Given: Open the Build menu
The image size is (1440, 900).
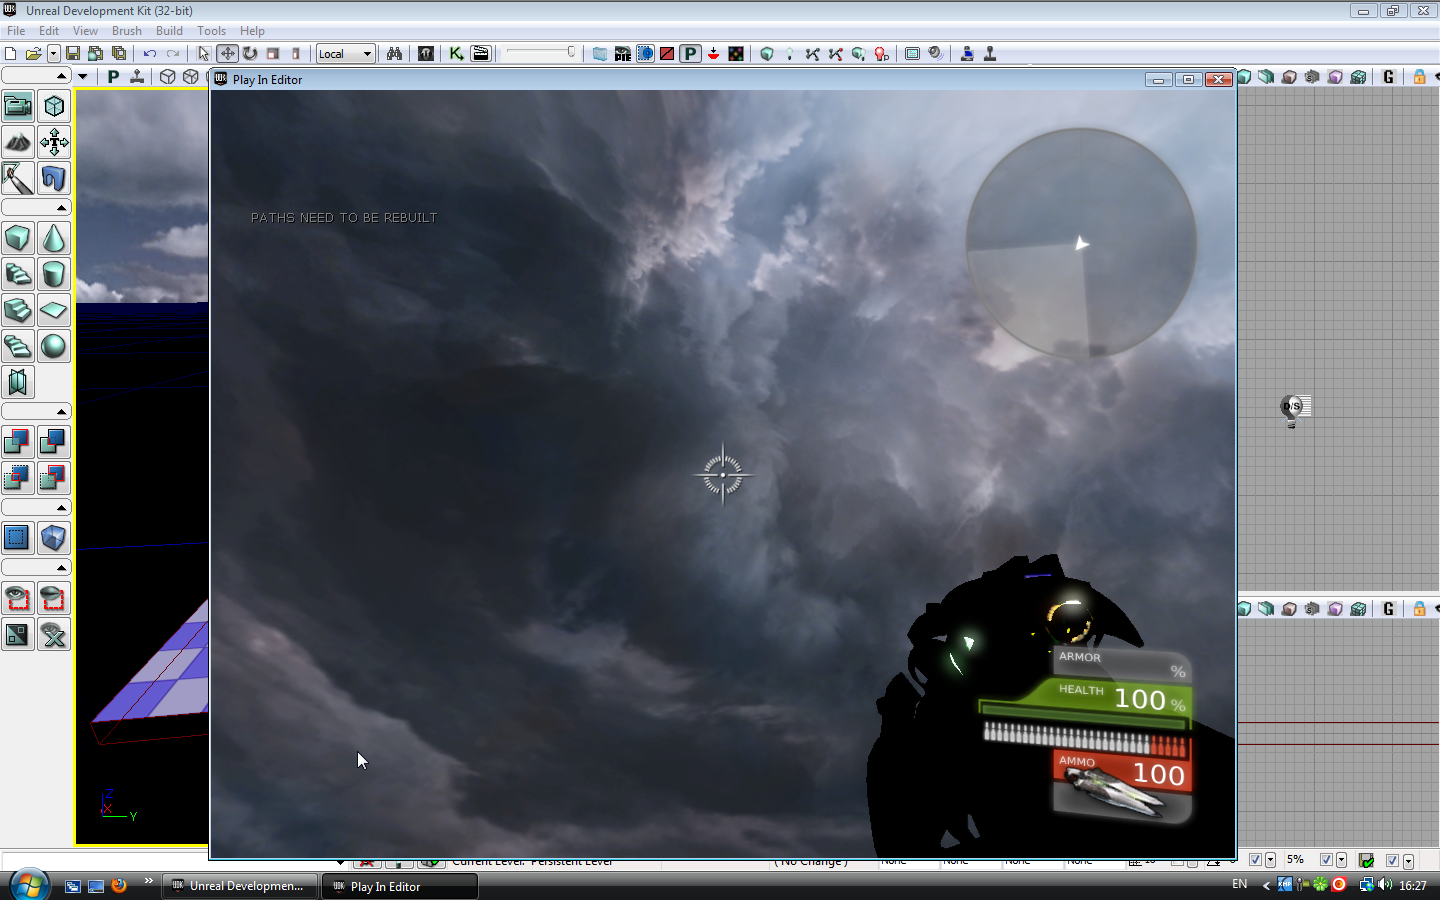Looking at the screenshot, I should coord(170,31).
